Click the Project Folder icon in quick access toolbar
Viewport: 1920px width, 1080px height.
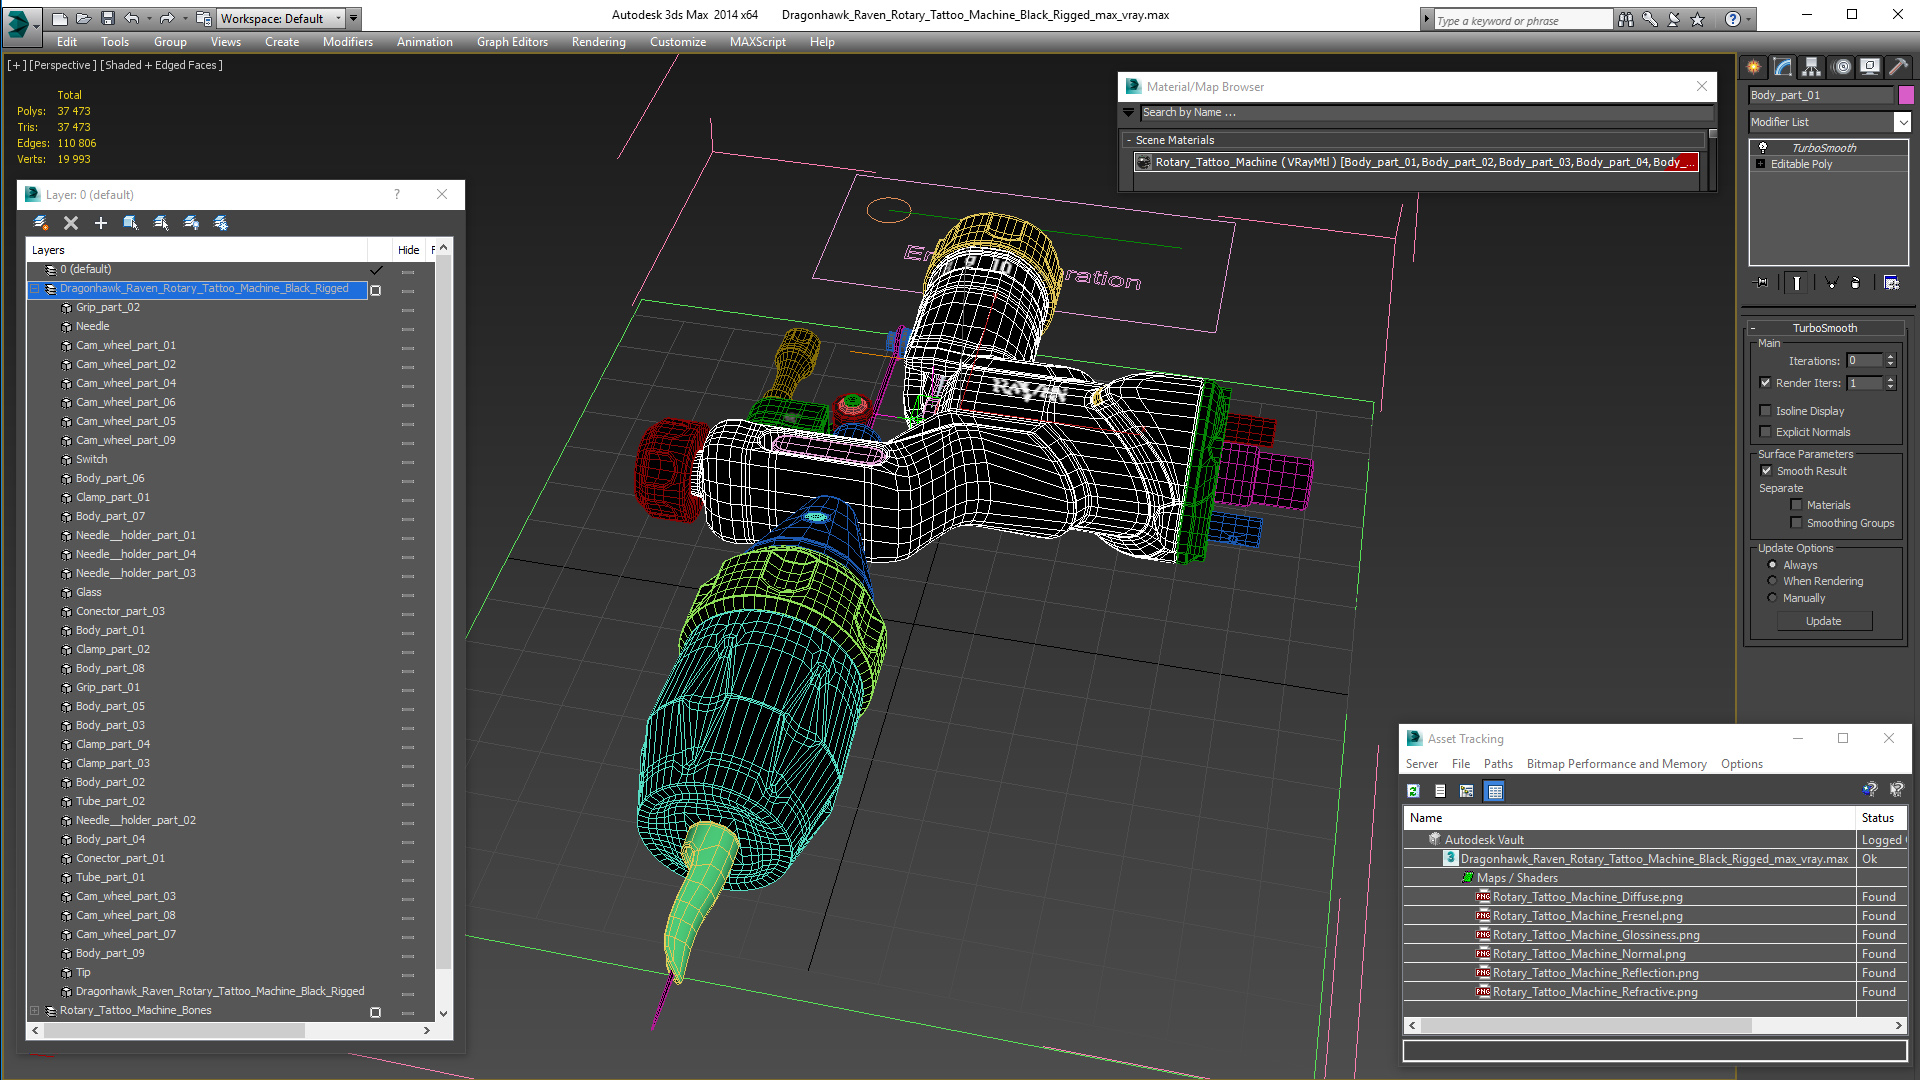point(203,18)
